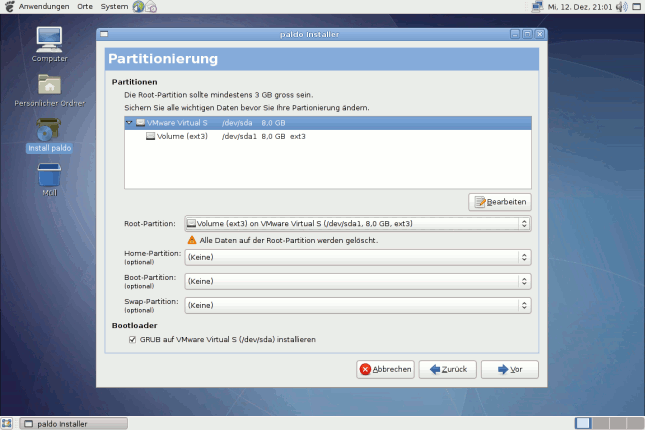
Task: Switch to the fourth workspace in pager
Action: point(636,423)
